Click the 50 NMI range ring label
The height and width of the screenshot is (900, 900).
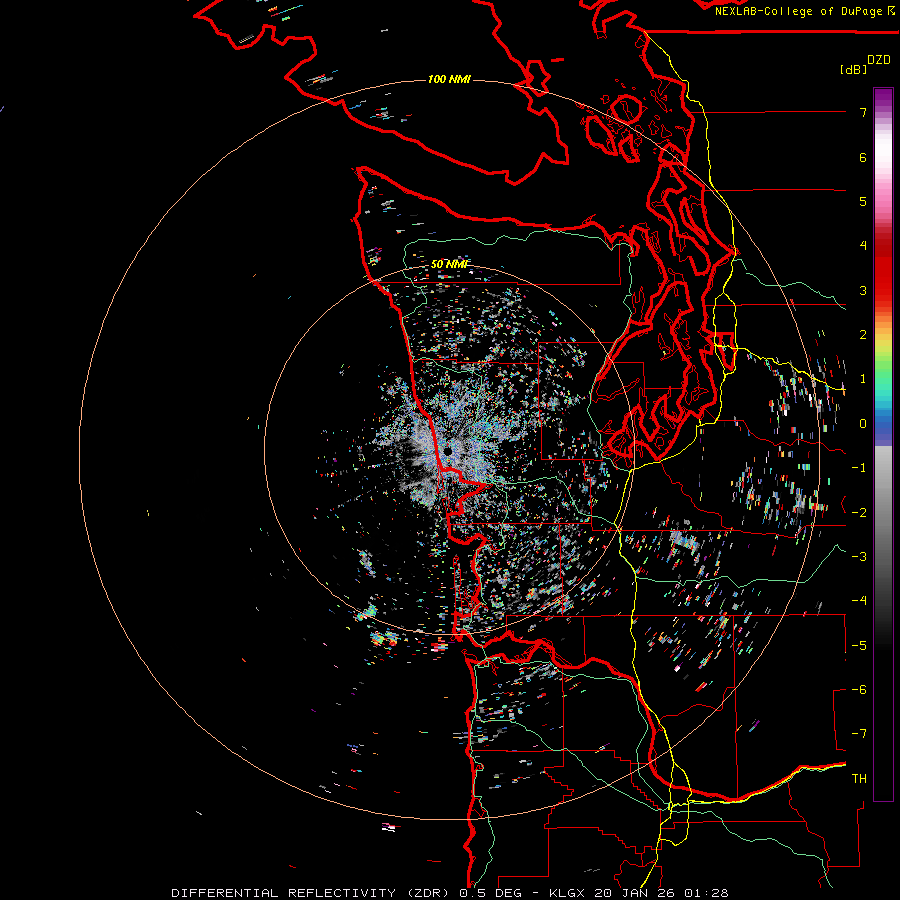[450, 264]
